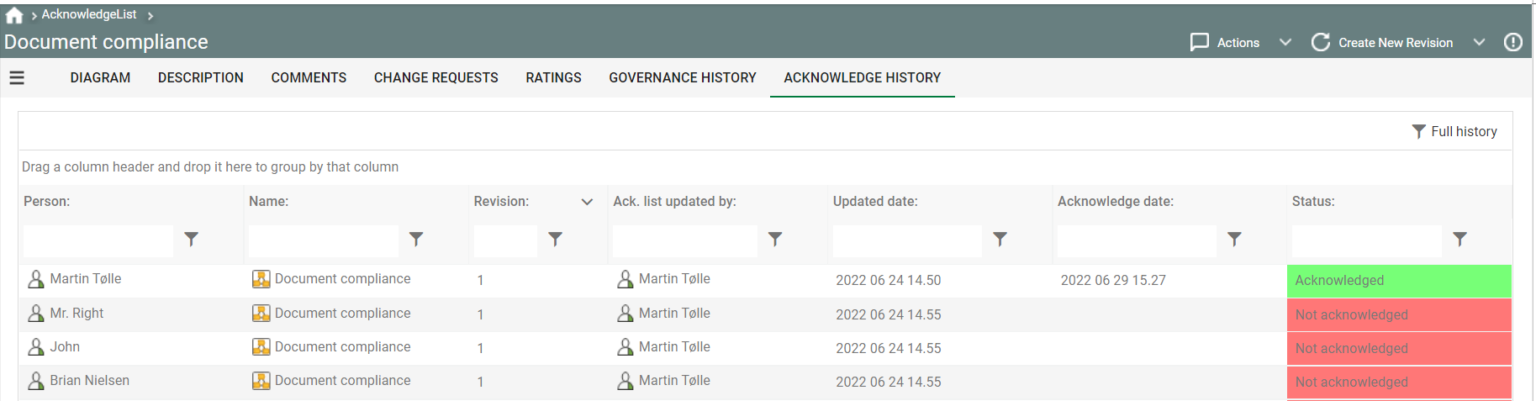The height and width of the screenshot is (401, 1536).
Task: Click the filter icon for Revision column
Action: point(555,239)
